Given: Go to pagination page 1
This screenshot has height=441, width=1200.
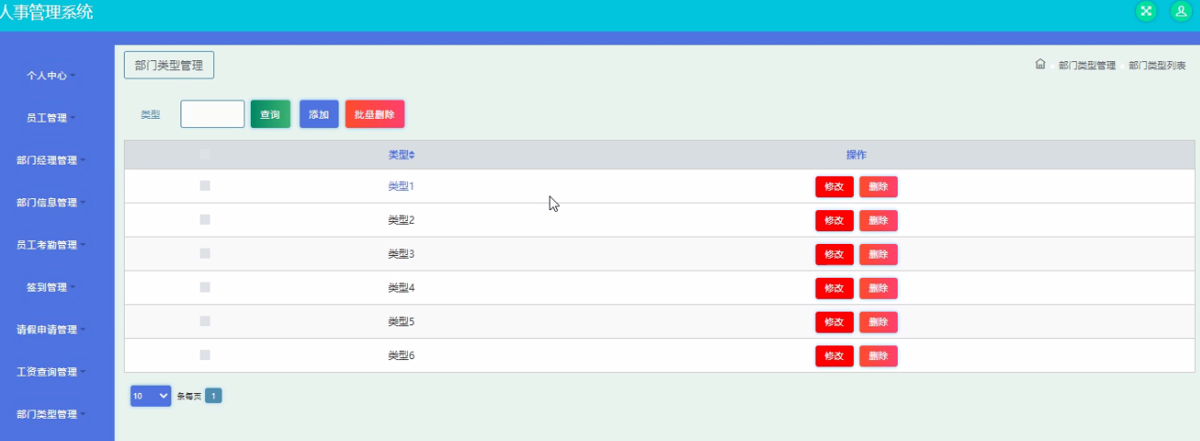Looking at the screenshot, I should click(214, 396).
